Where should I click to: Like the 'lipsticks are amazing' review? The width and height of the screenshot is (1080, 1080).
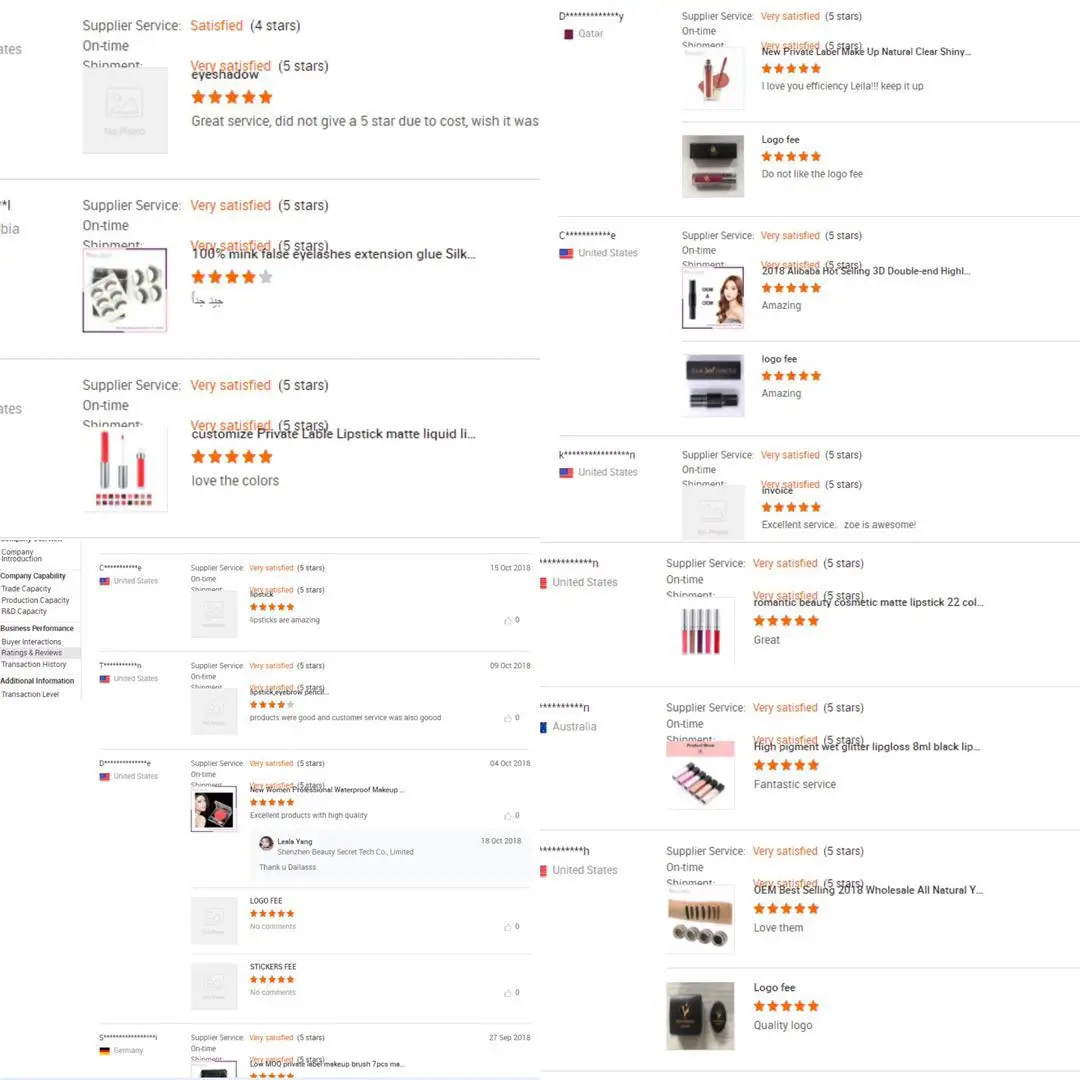[x=508, y=621]
